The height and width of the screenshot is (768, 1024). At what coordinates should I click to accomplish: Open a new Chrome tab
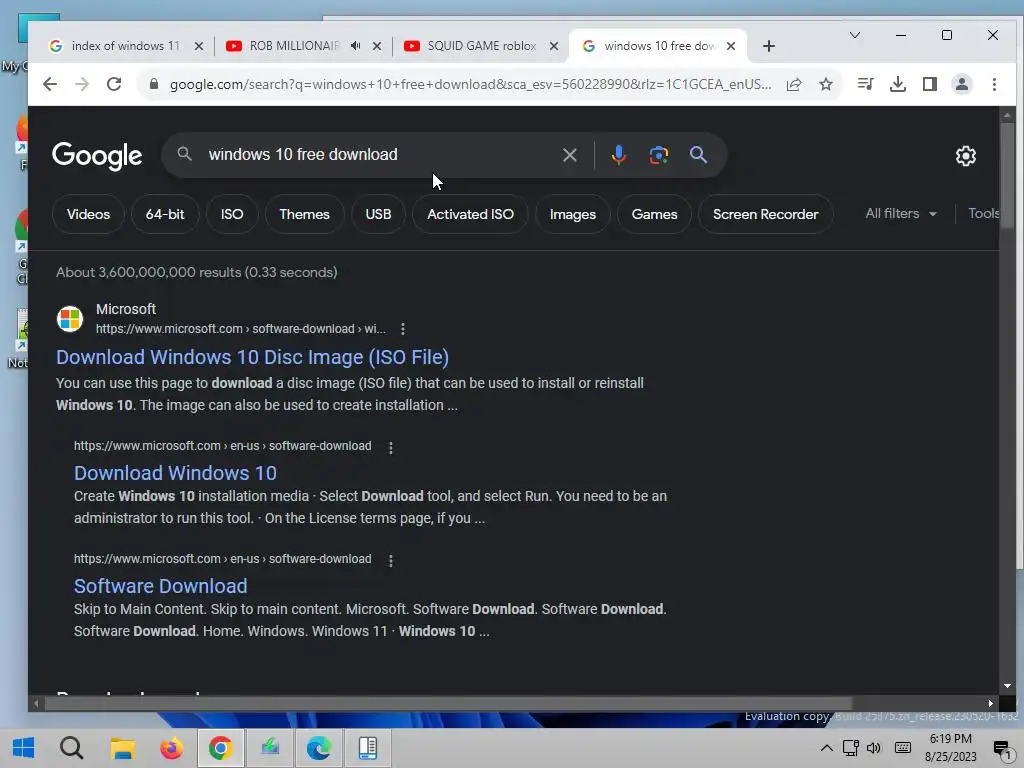click(x=769, y=46)
